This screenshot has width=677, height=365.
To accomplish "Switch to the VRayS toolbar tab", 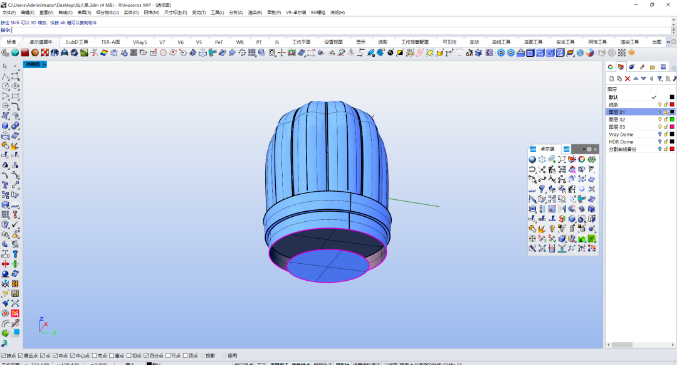I will coord(139,42).
